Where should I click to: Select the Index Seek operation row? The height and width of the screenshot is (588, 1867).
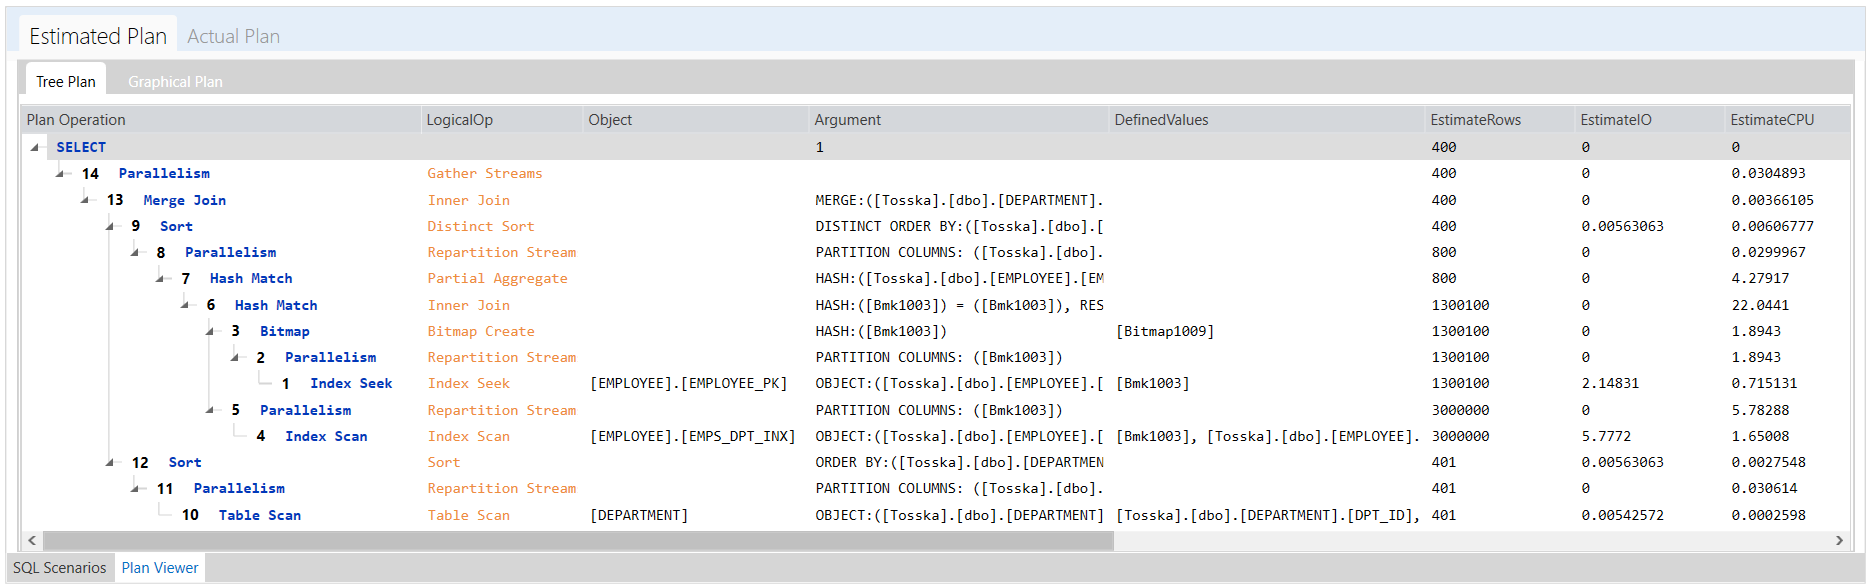point(935,383)
